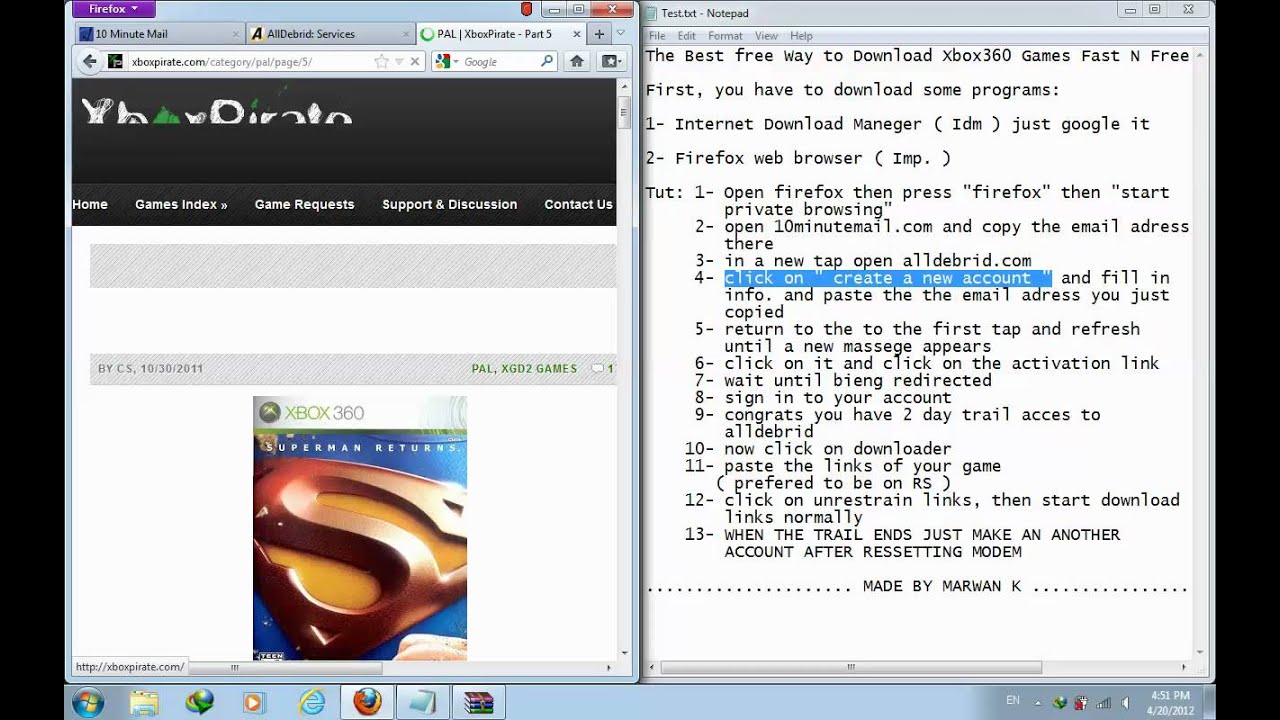
Task: Show hidden system tray icons arrow
Action: pyautogui.click(x=1038, y=703)
